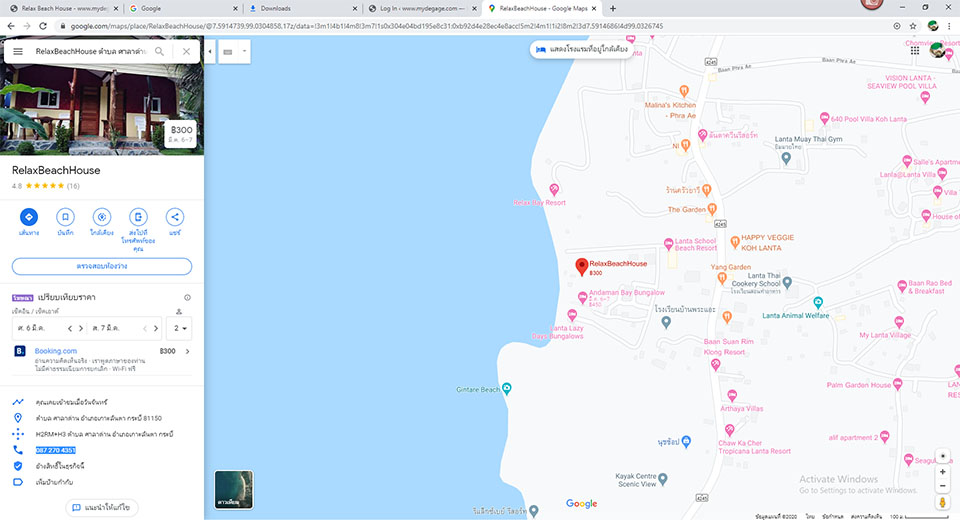
Task: Reload the page in Chrome
Action: pos(43,26)
